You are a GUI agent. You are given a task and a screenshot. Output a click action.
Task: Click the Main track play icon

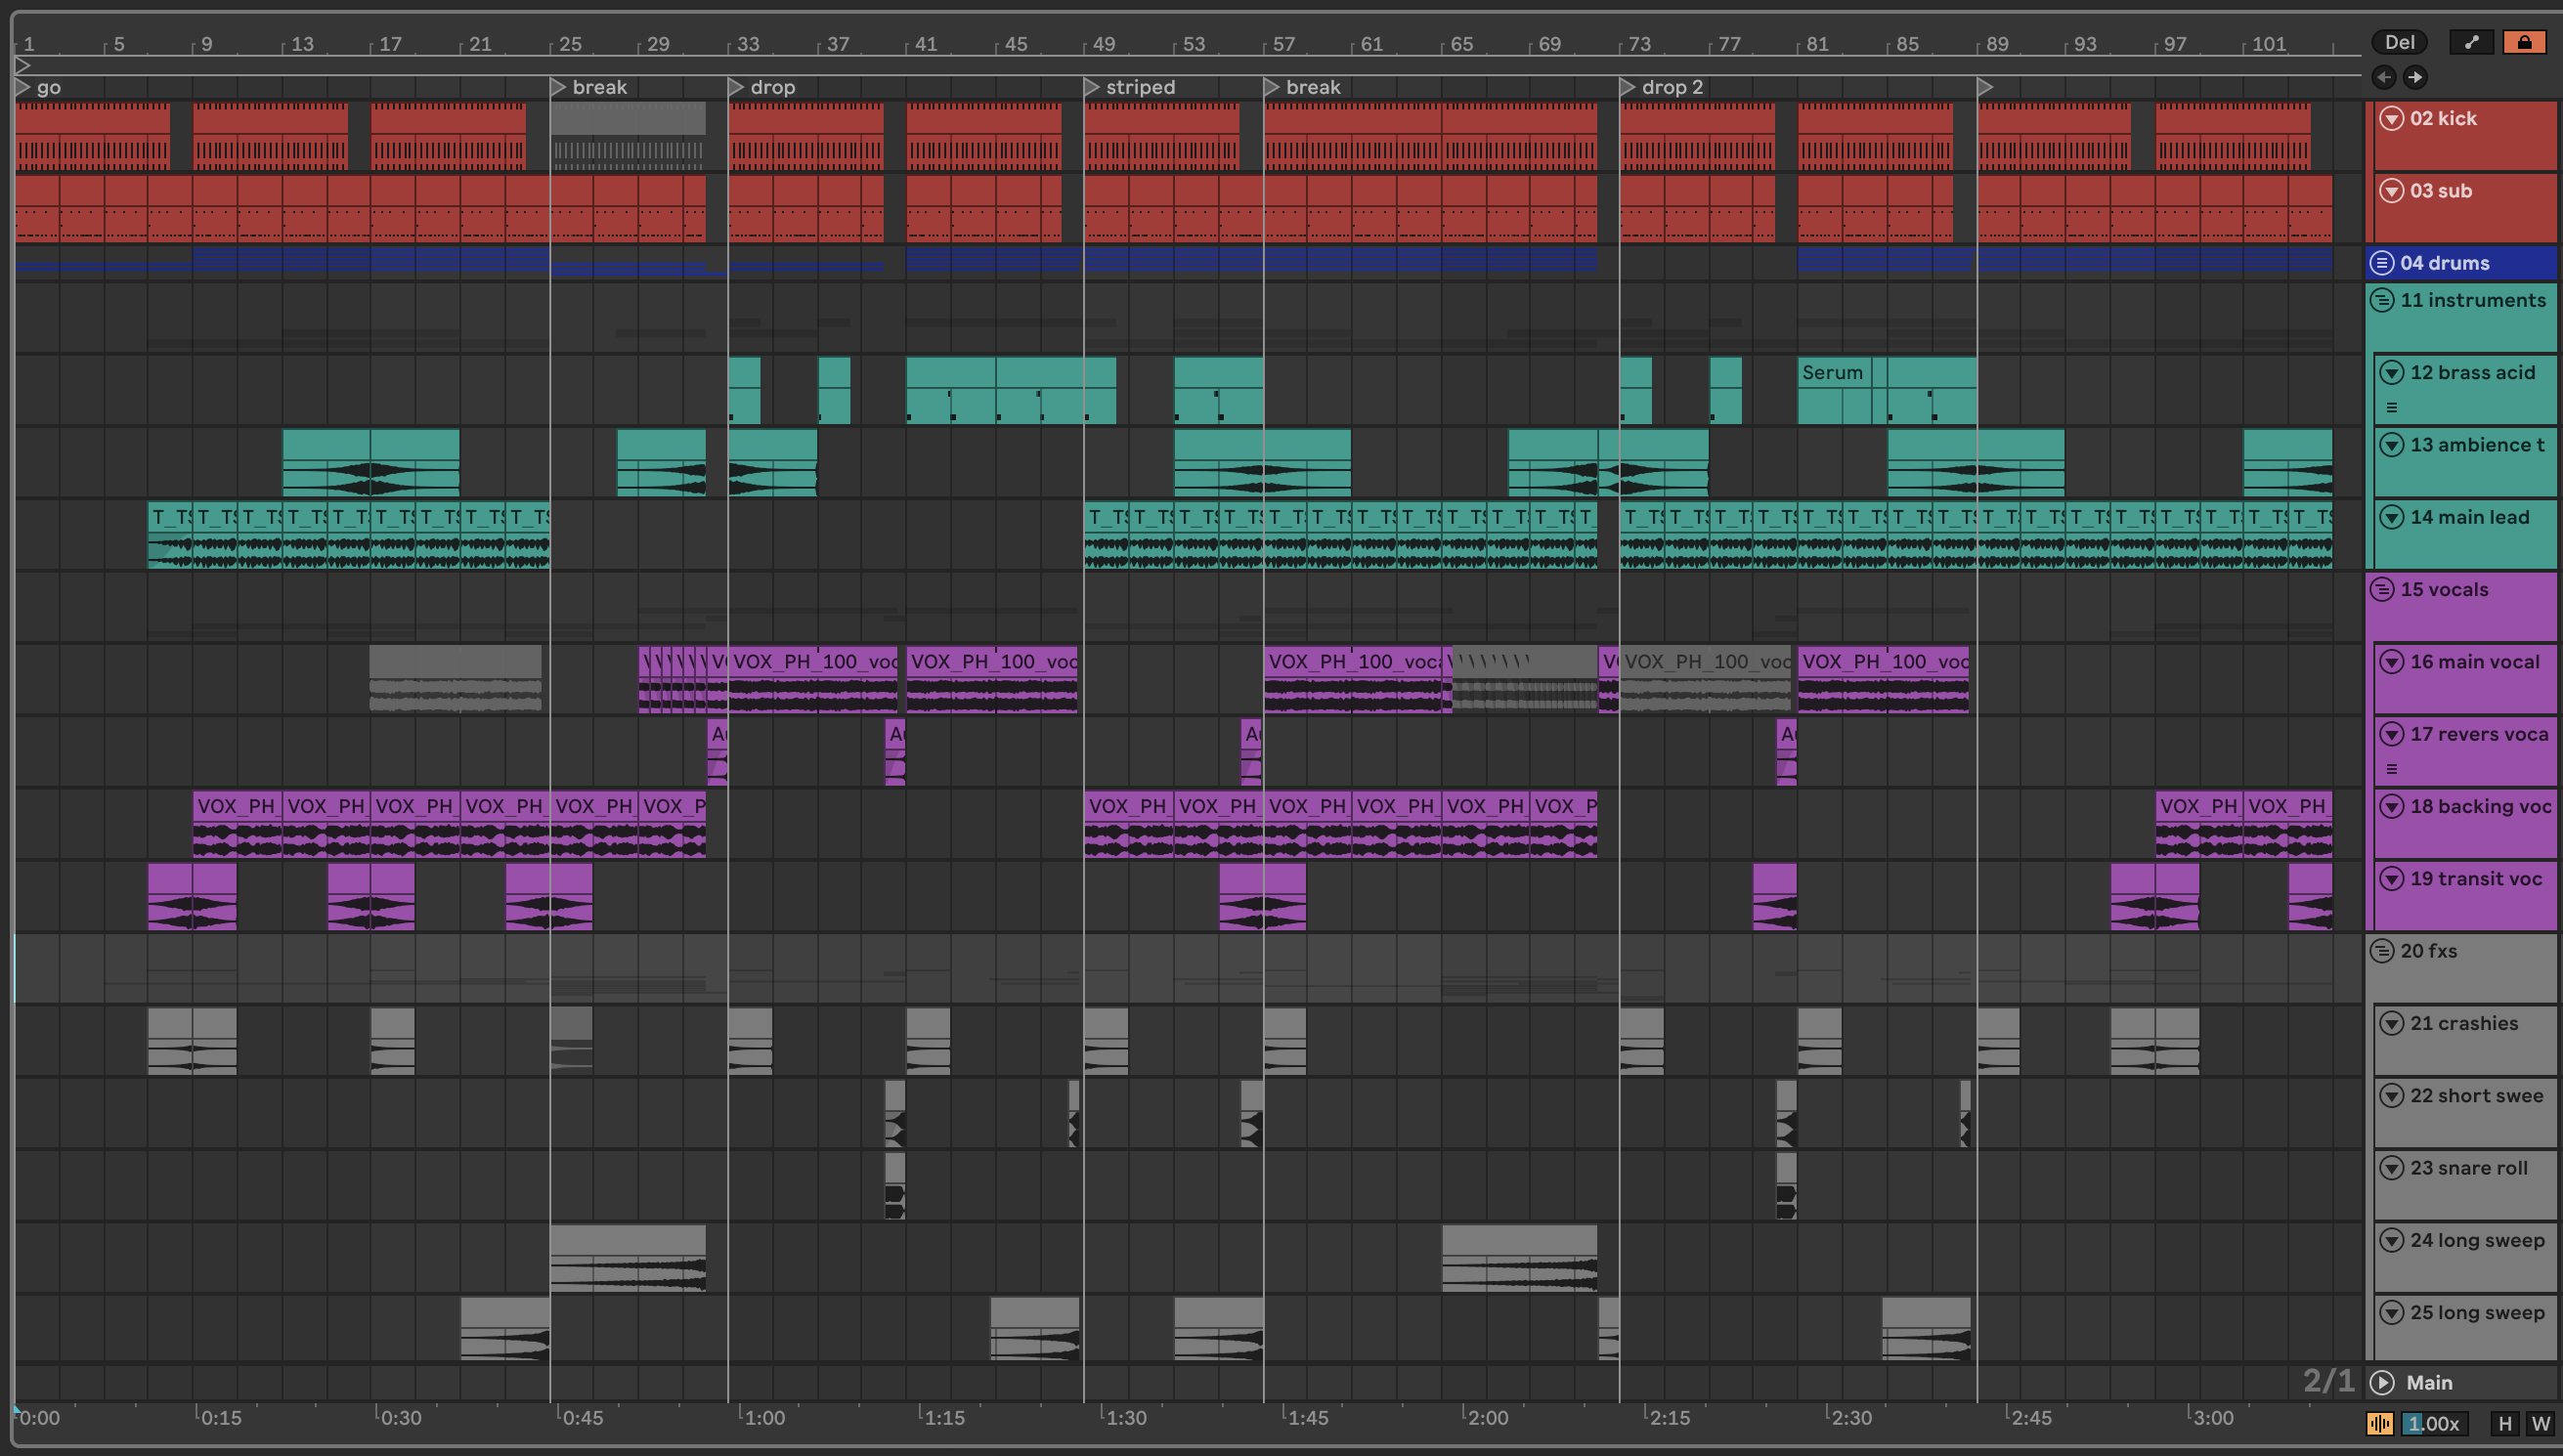(x=2383, y=1382)
